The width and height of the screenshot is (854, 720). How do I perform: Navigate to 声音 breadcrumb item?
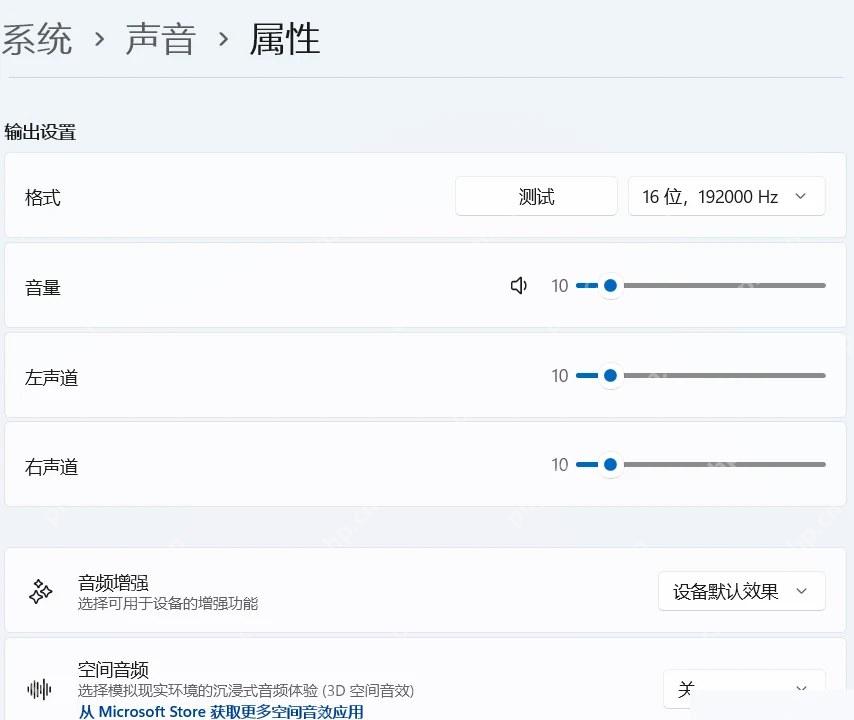click(160, 39)
